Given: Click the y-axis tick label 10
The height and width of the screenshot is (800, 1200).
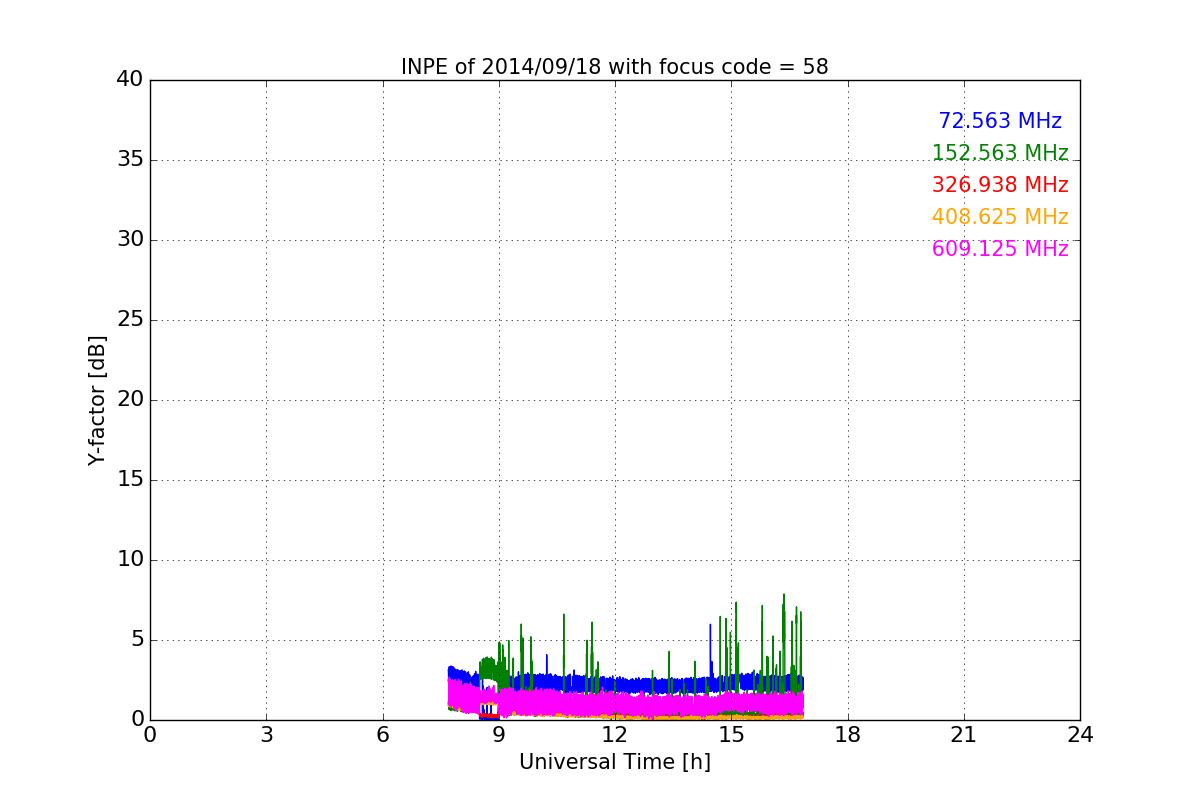Looking at the screenshot, I should click(x=130, y=559).
